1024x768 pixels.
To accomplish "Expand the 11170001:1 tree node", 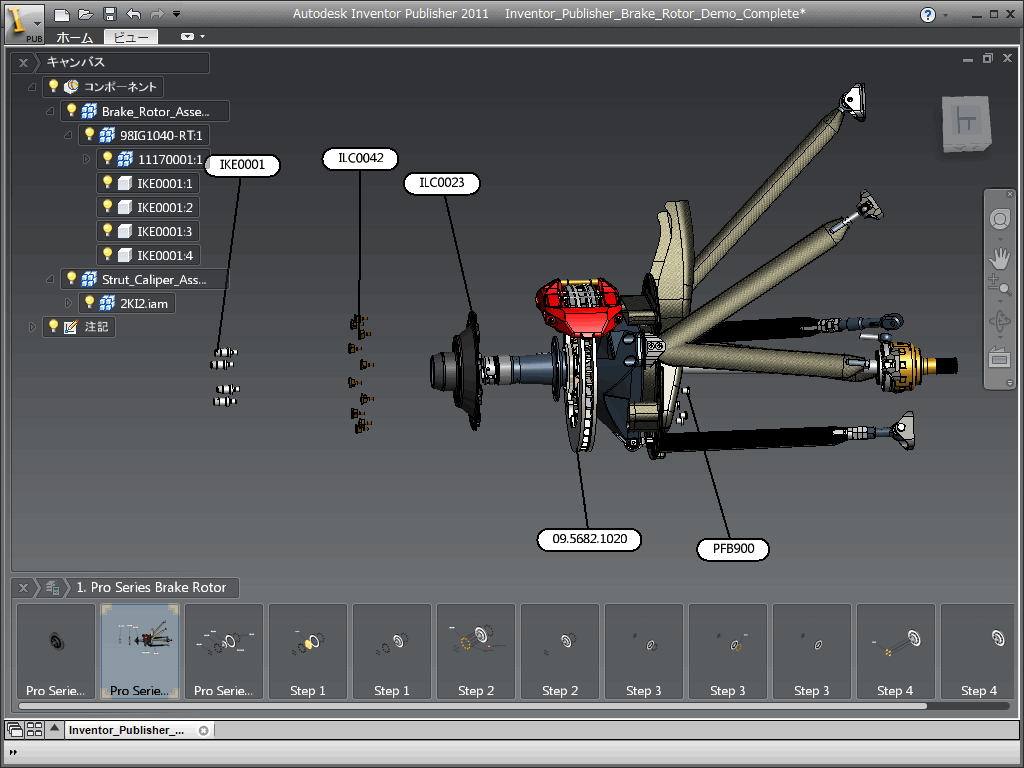I will tap(86, 159).
